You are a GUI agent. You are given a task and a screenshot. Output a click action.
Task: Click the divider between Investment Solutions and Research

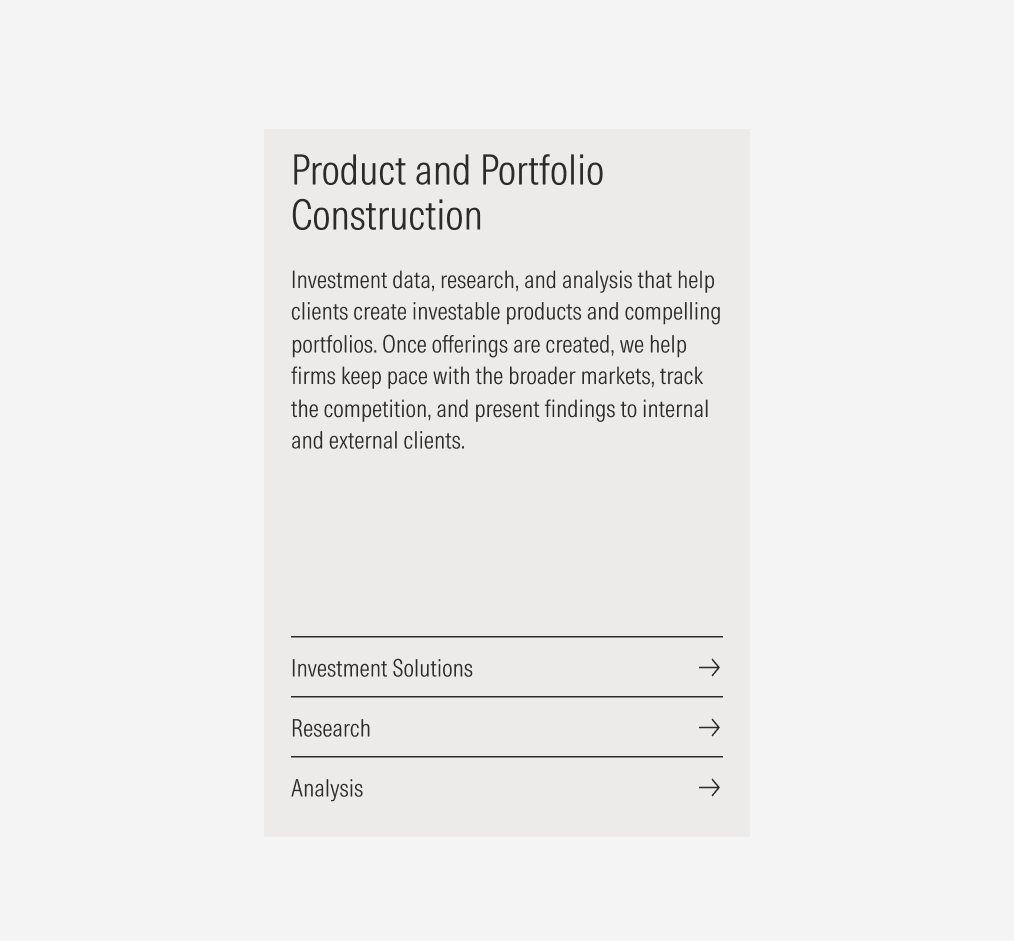(x=507, y=697)
